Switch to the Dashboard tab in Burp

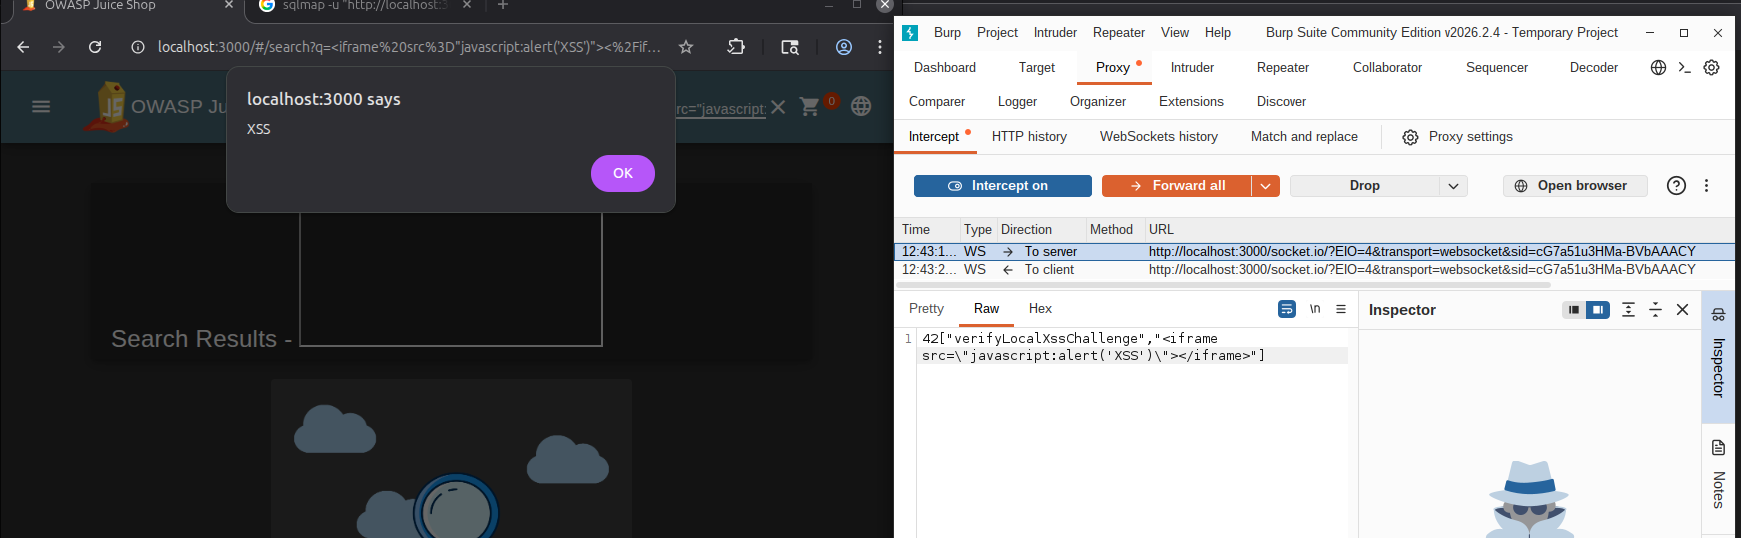pyautogui.click(x=945, y=67)
